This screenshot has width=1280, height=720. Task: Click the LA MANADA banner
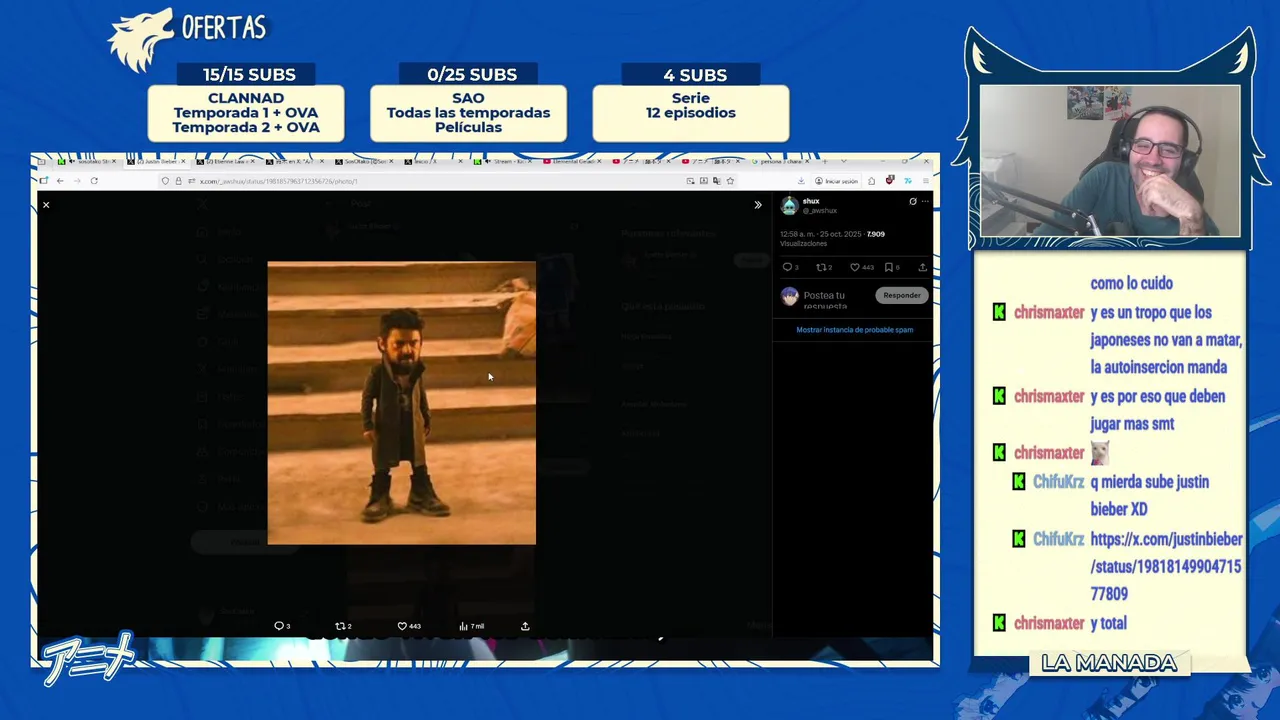click(1109, 663)
